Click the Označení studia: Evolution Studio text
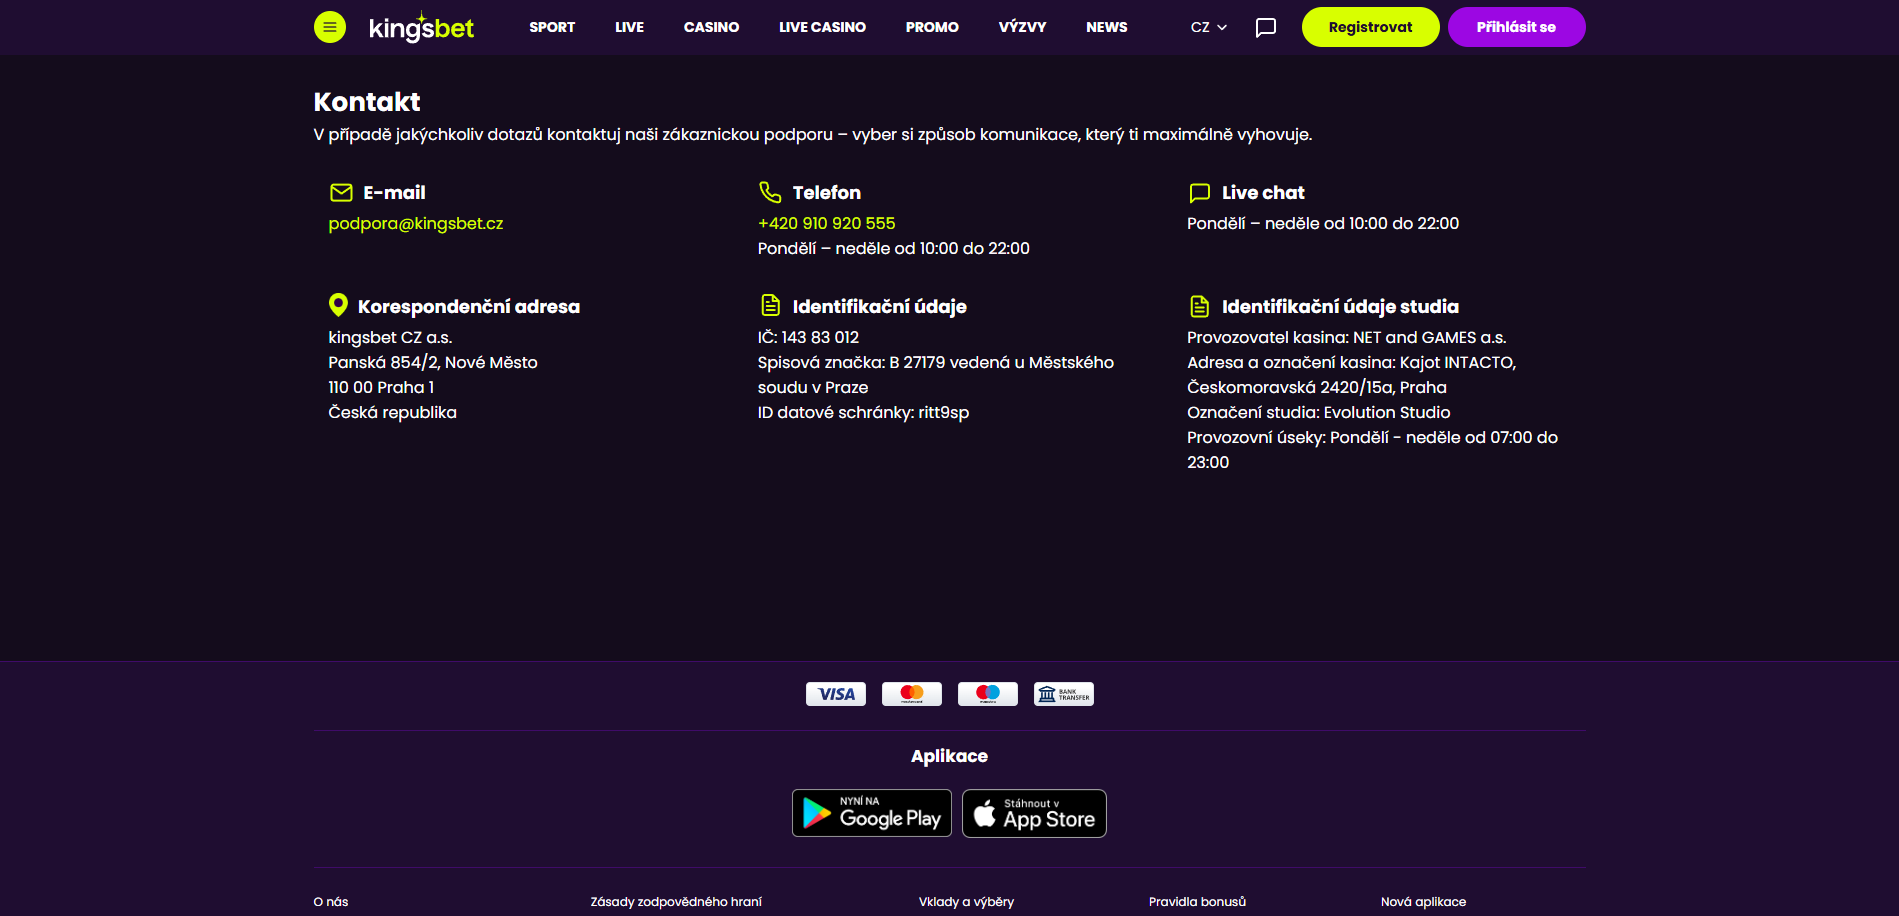This screenshot has height=916, width=1899. (1318, 412)
